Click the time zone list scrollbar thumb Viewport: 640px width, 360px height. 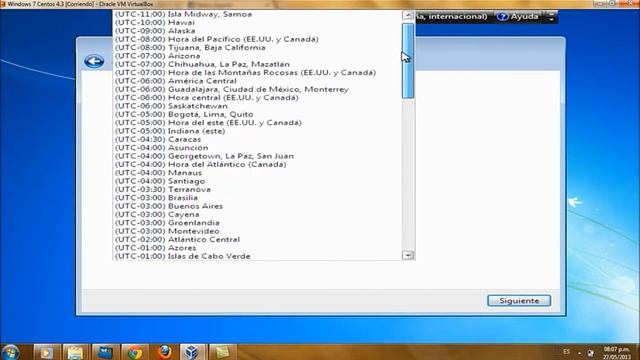click(x=408, y=61)
